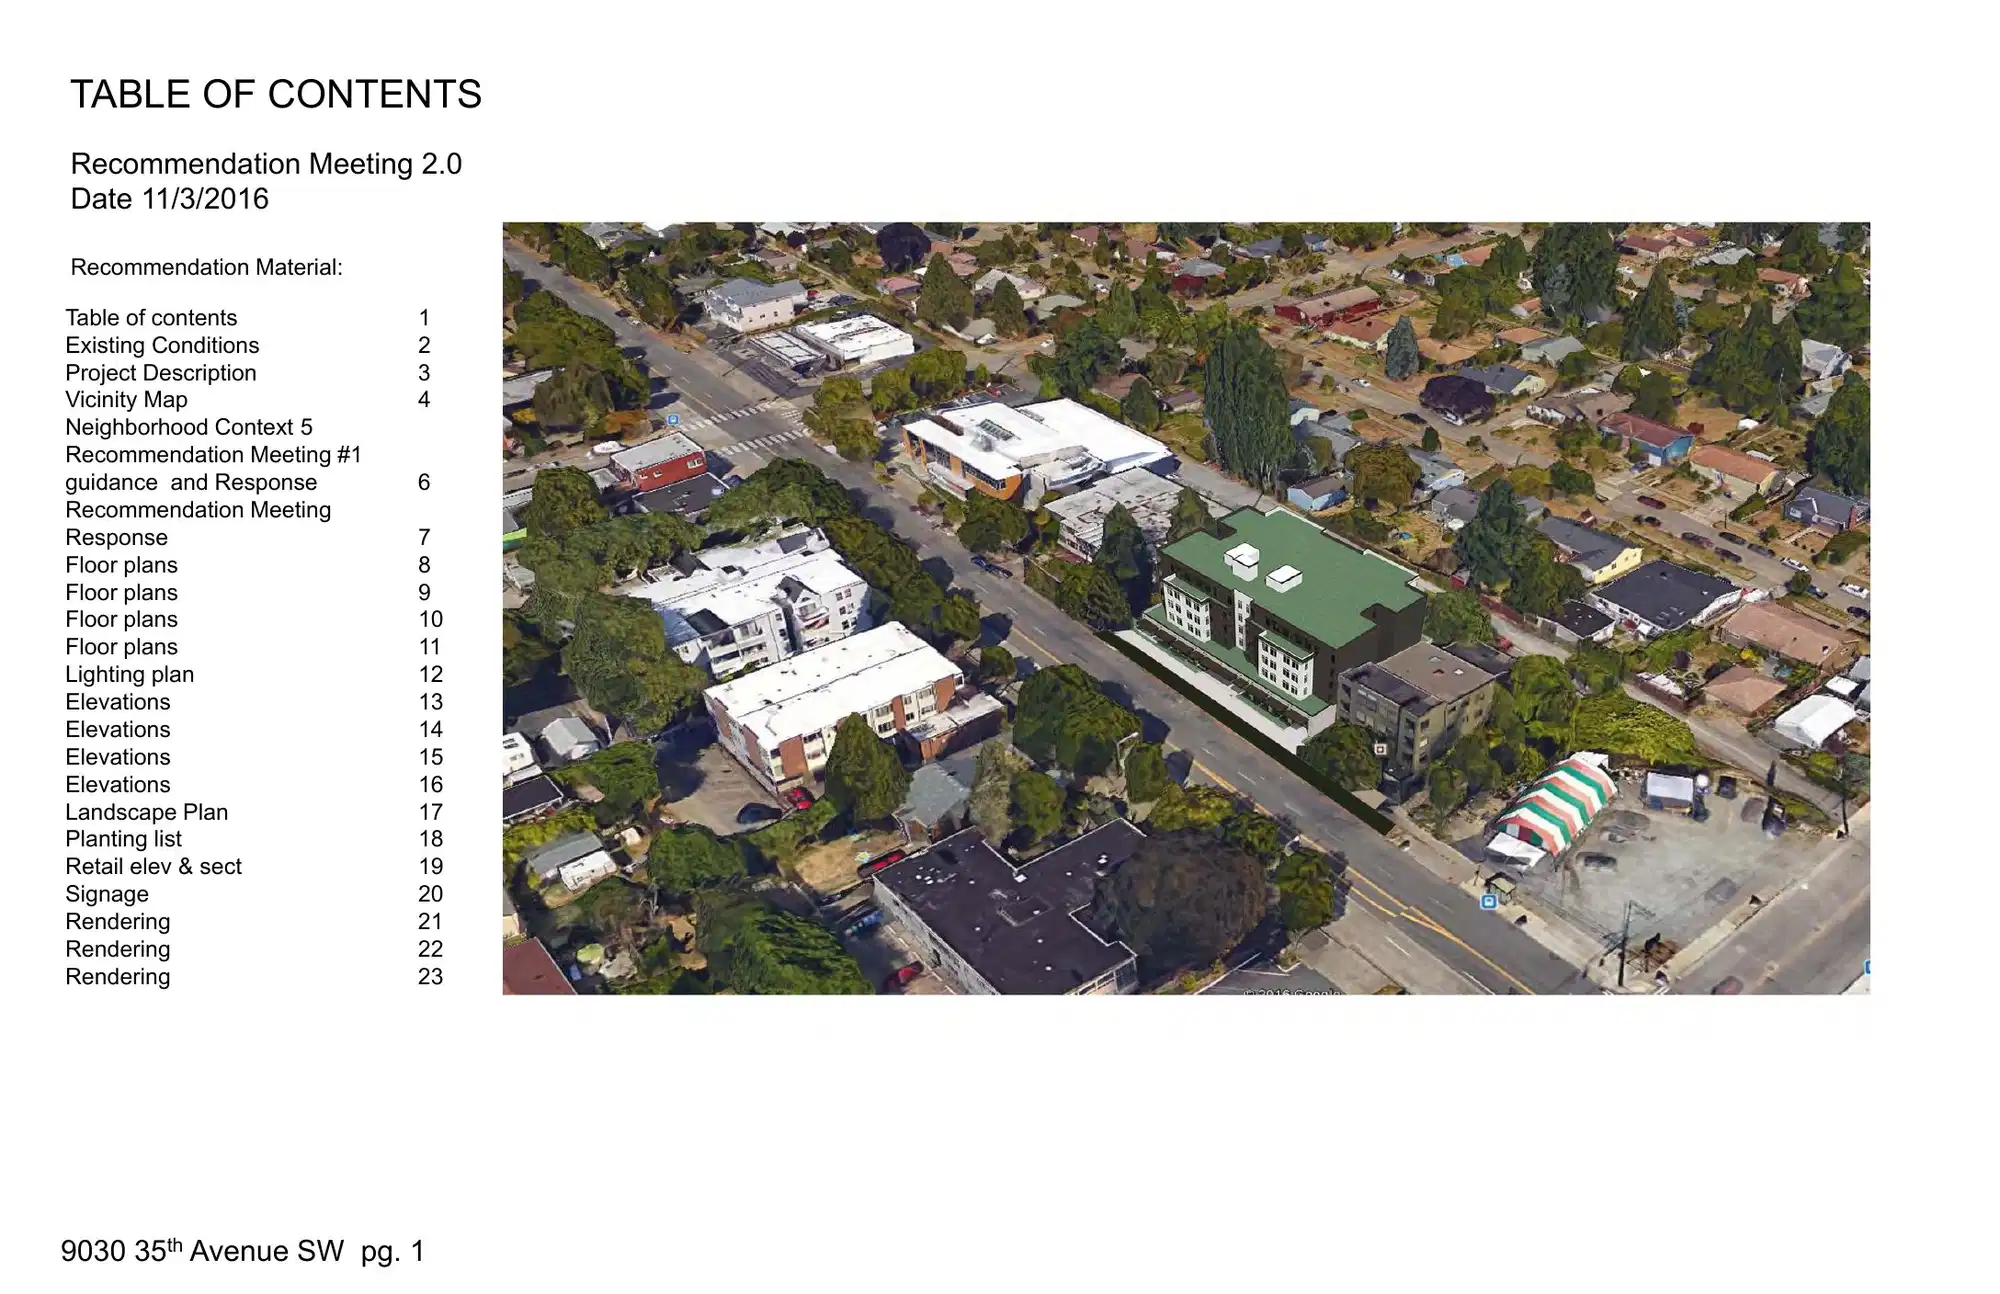Click the 'Landscape Plan' entry
The image size is (2000, 1294).
tap(146, 813)
